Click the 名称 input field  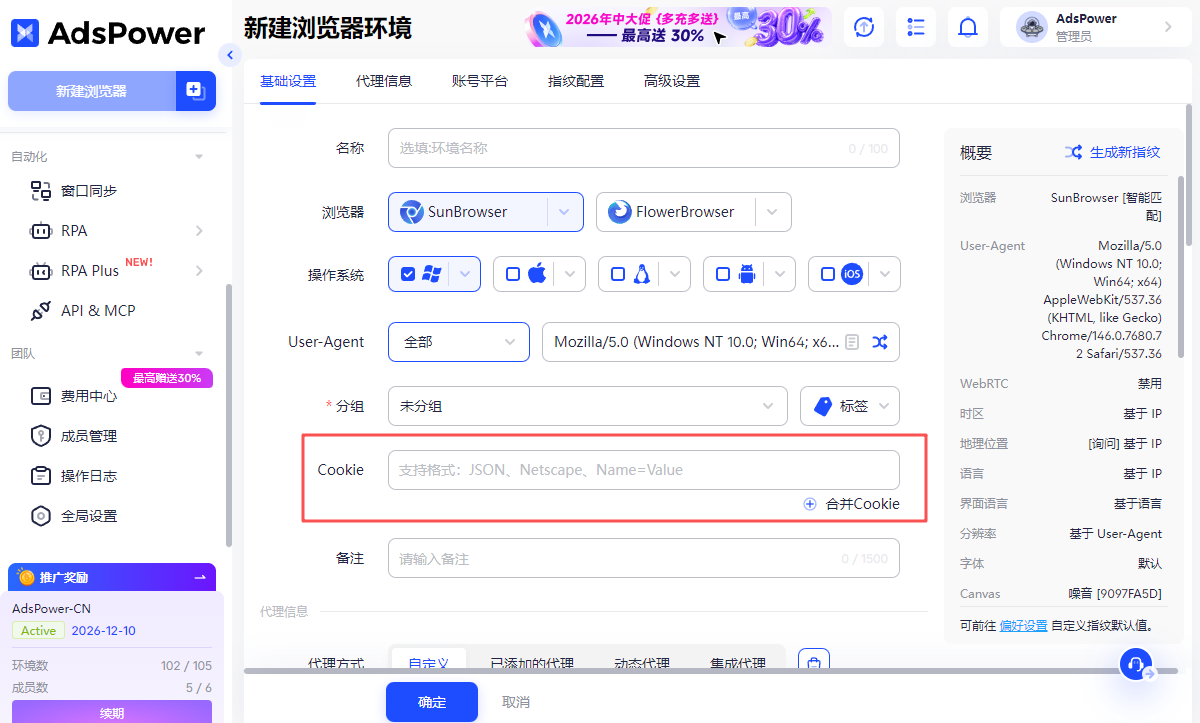tap(644, 148)
